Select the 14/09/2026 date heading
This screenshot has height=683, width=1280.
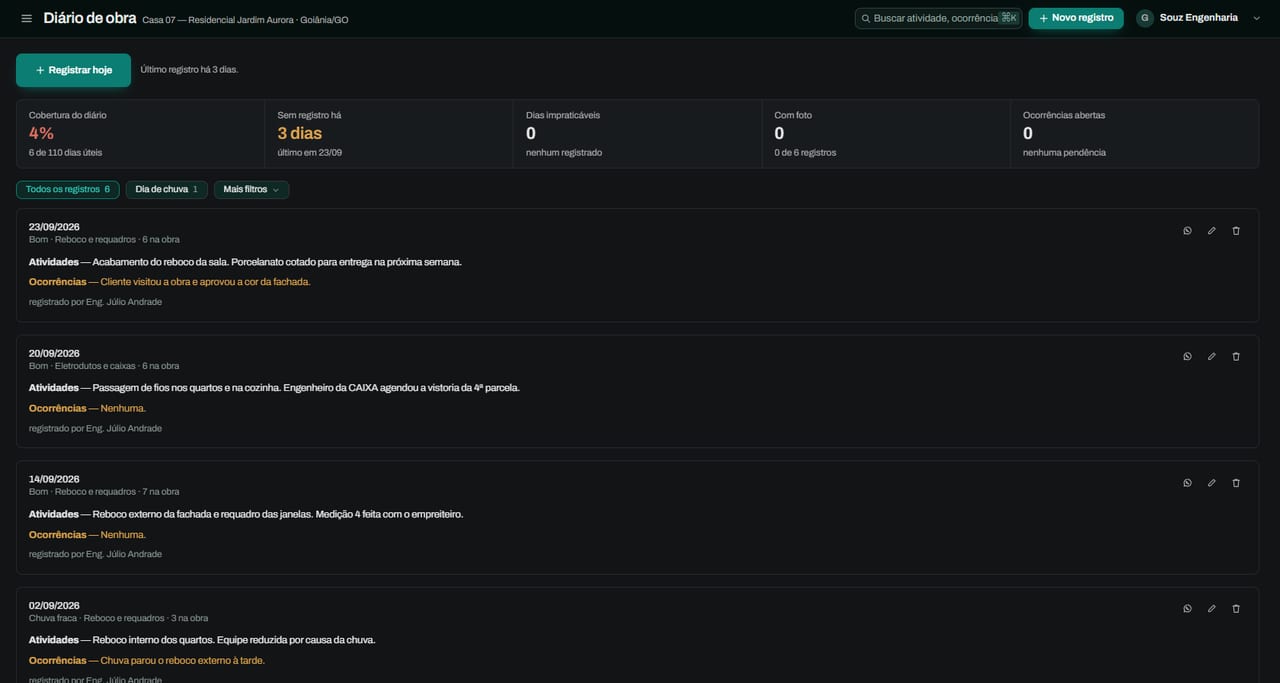click(x=54, y=479)
